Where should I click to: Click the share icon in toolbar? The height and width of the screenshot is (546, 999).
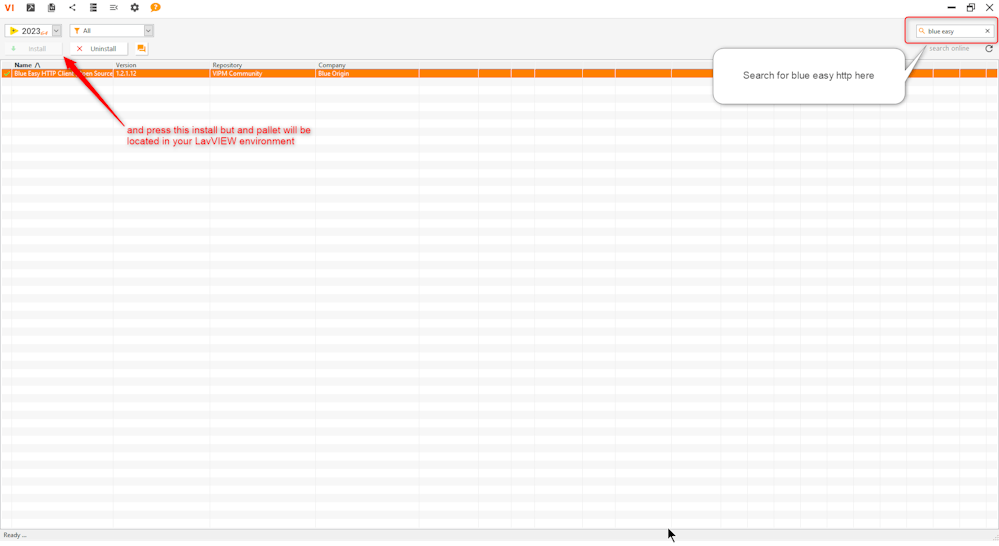(72, 8)
